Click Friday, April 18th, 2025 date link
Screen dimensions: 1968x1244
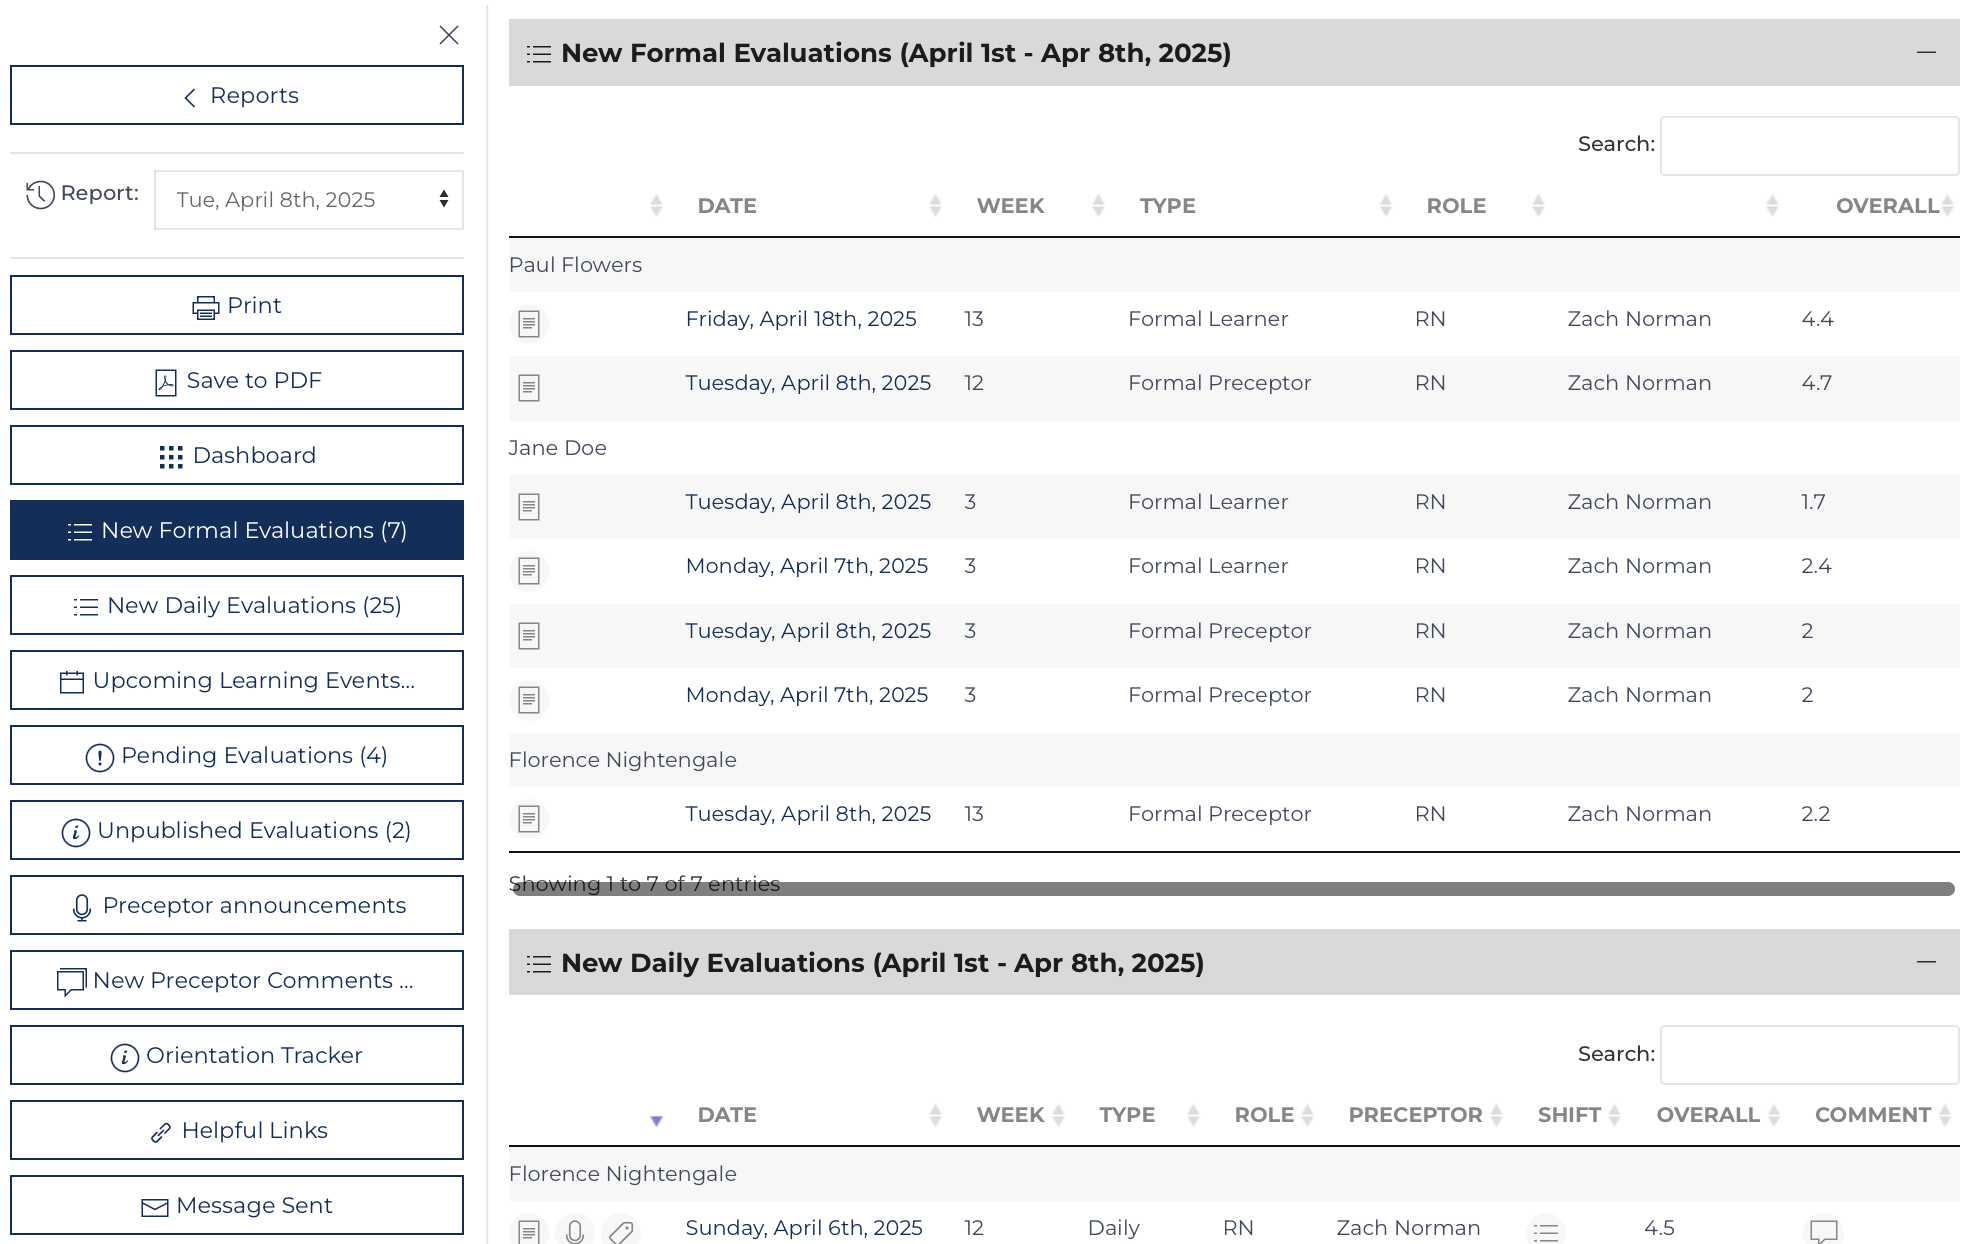point(801,319)
